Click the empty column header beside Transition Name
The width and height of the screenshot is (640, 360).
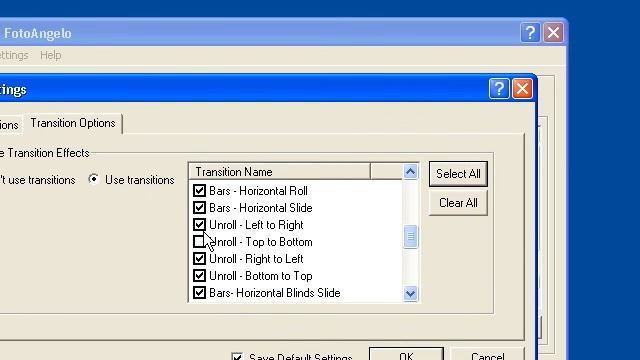click(386, 172)
